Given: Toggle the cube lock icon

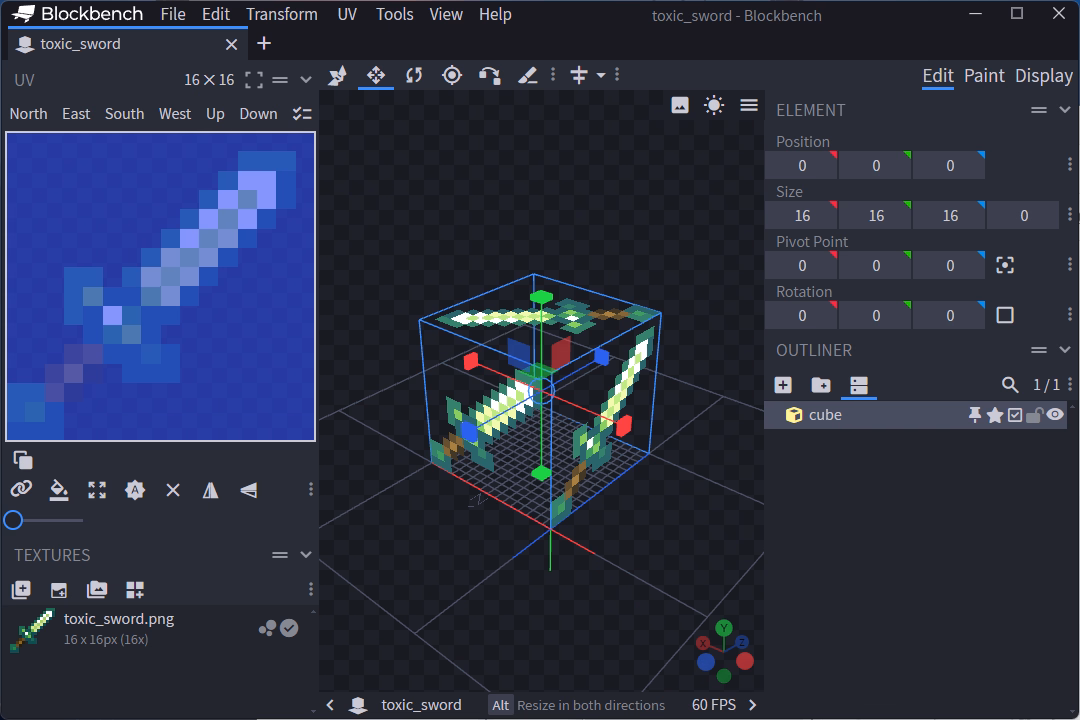Looking at the screenshot, I should (1035, 415).
